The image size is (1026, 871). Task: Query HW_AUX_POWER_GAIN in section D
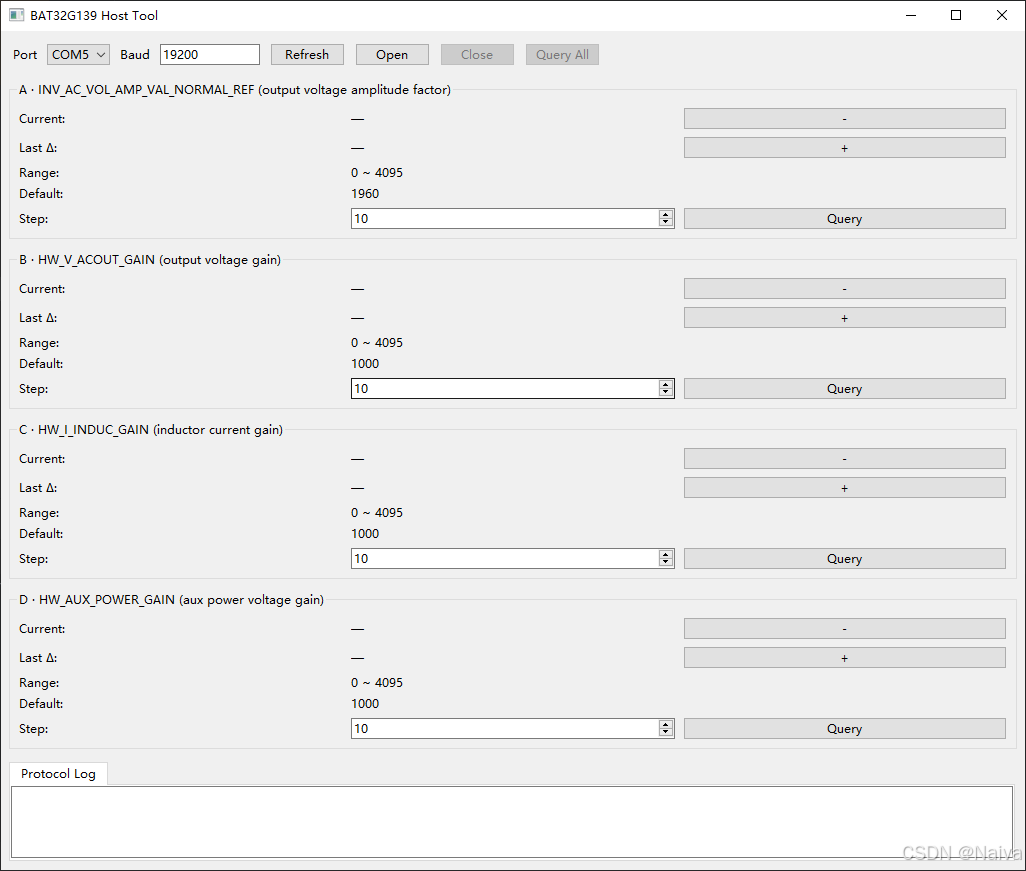(x=845, y=729)
